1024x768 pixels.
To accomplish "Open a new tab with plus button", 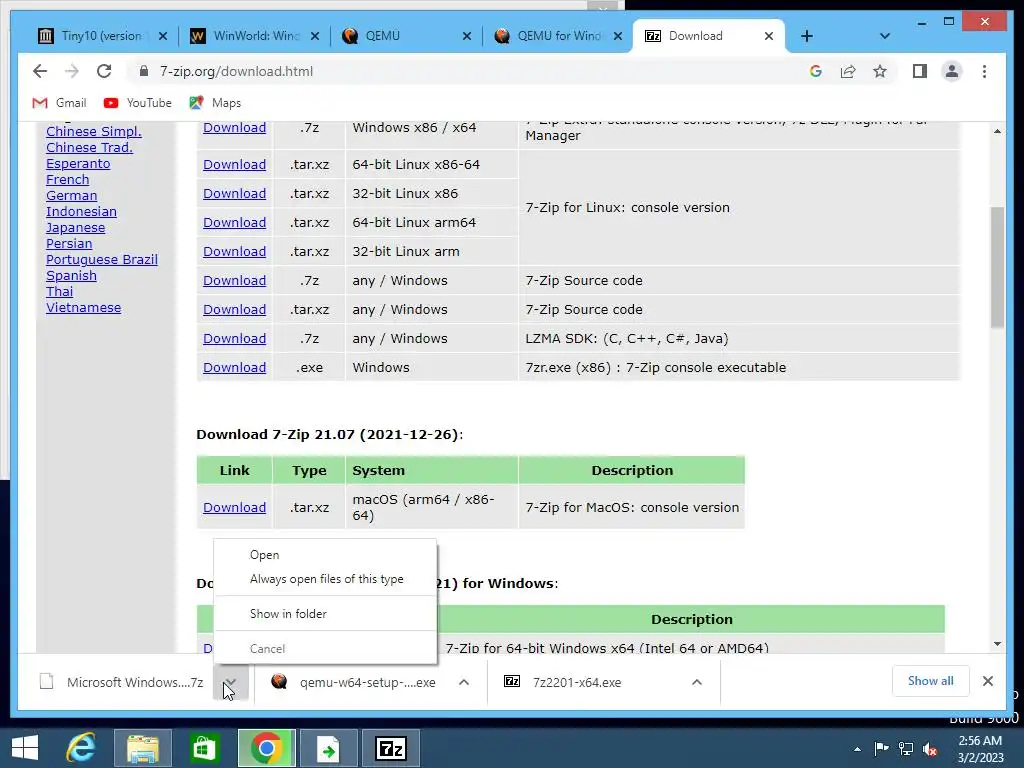I will (x=807, y=36).
